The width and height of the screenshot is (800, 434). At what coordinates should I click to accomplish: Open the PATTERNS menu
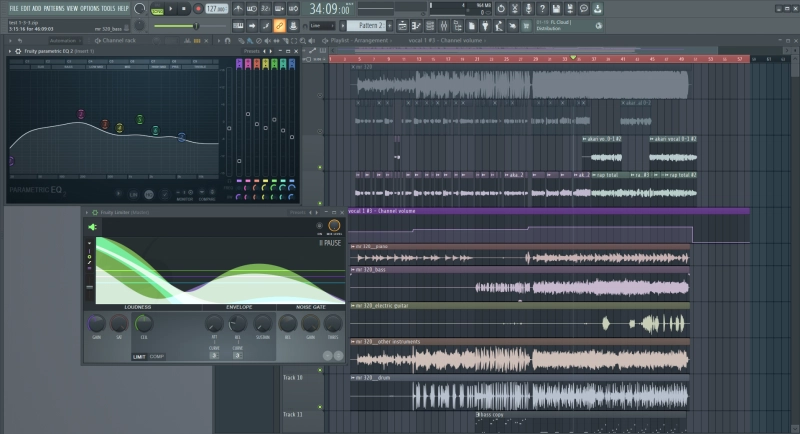(54, 8)
